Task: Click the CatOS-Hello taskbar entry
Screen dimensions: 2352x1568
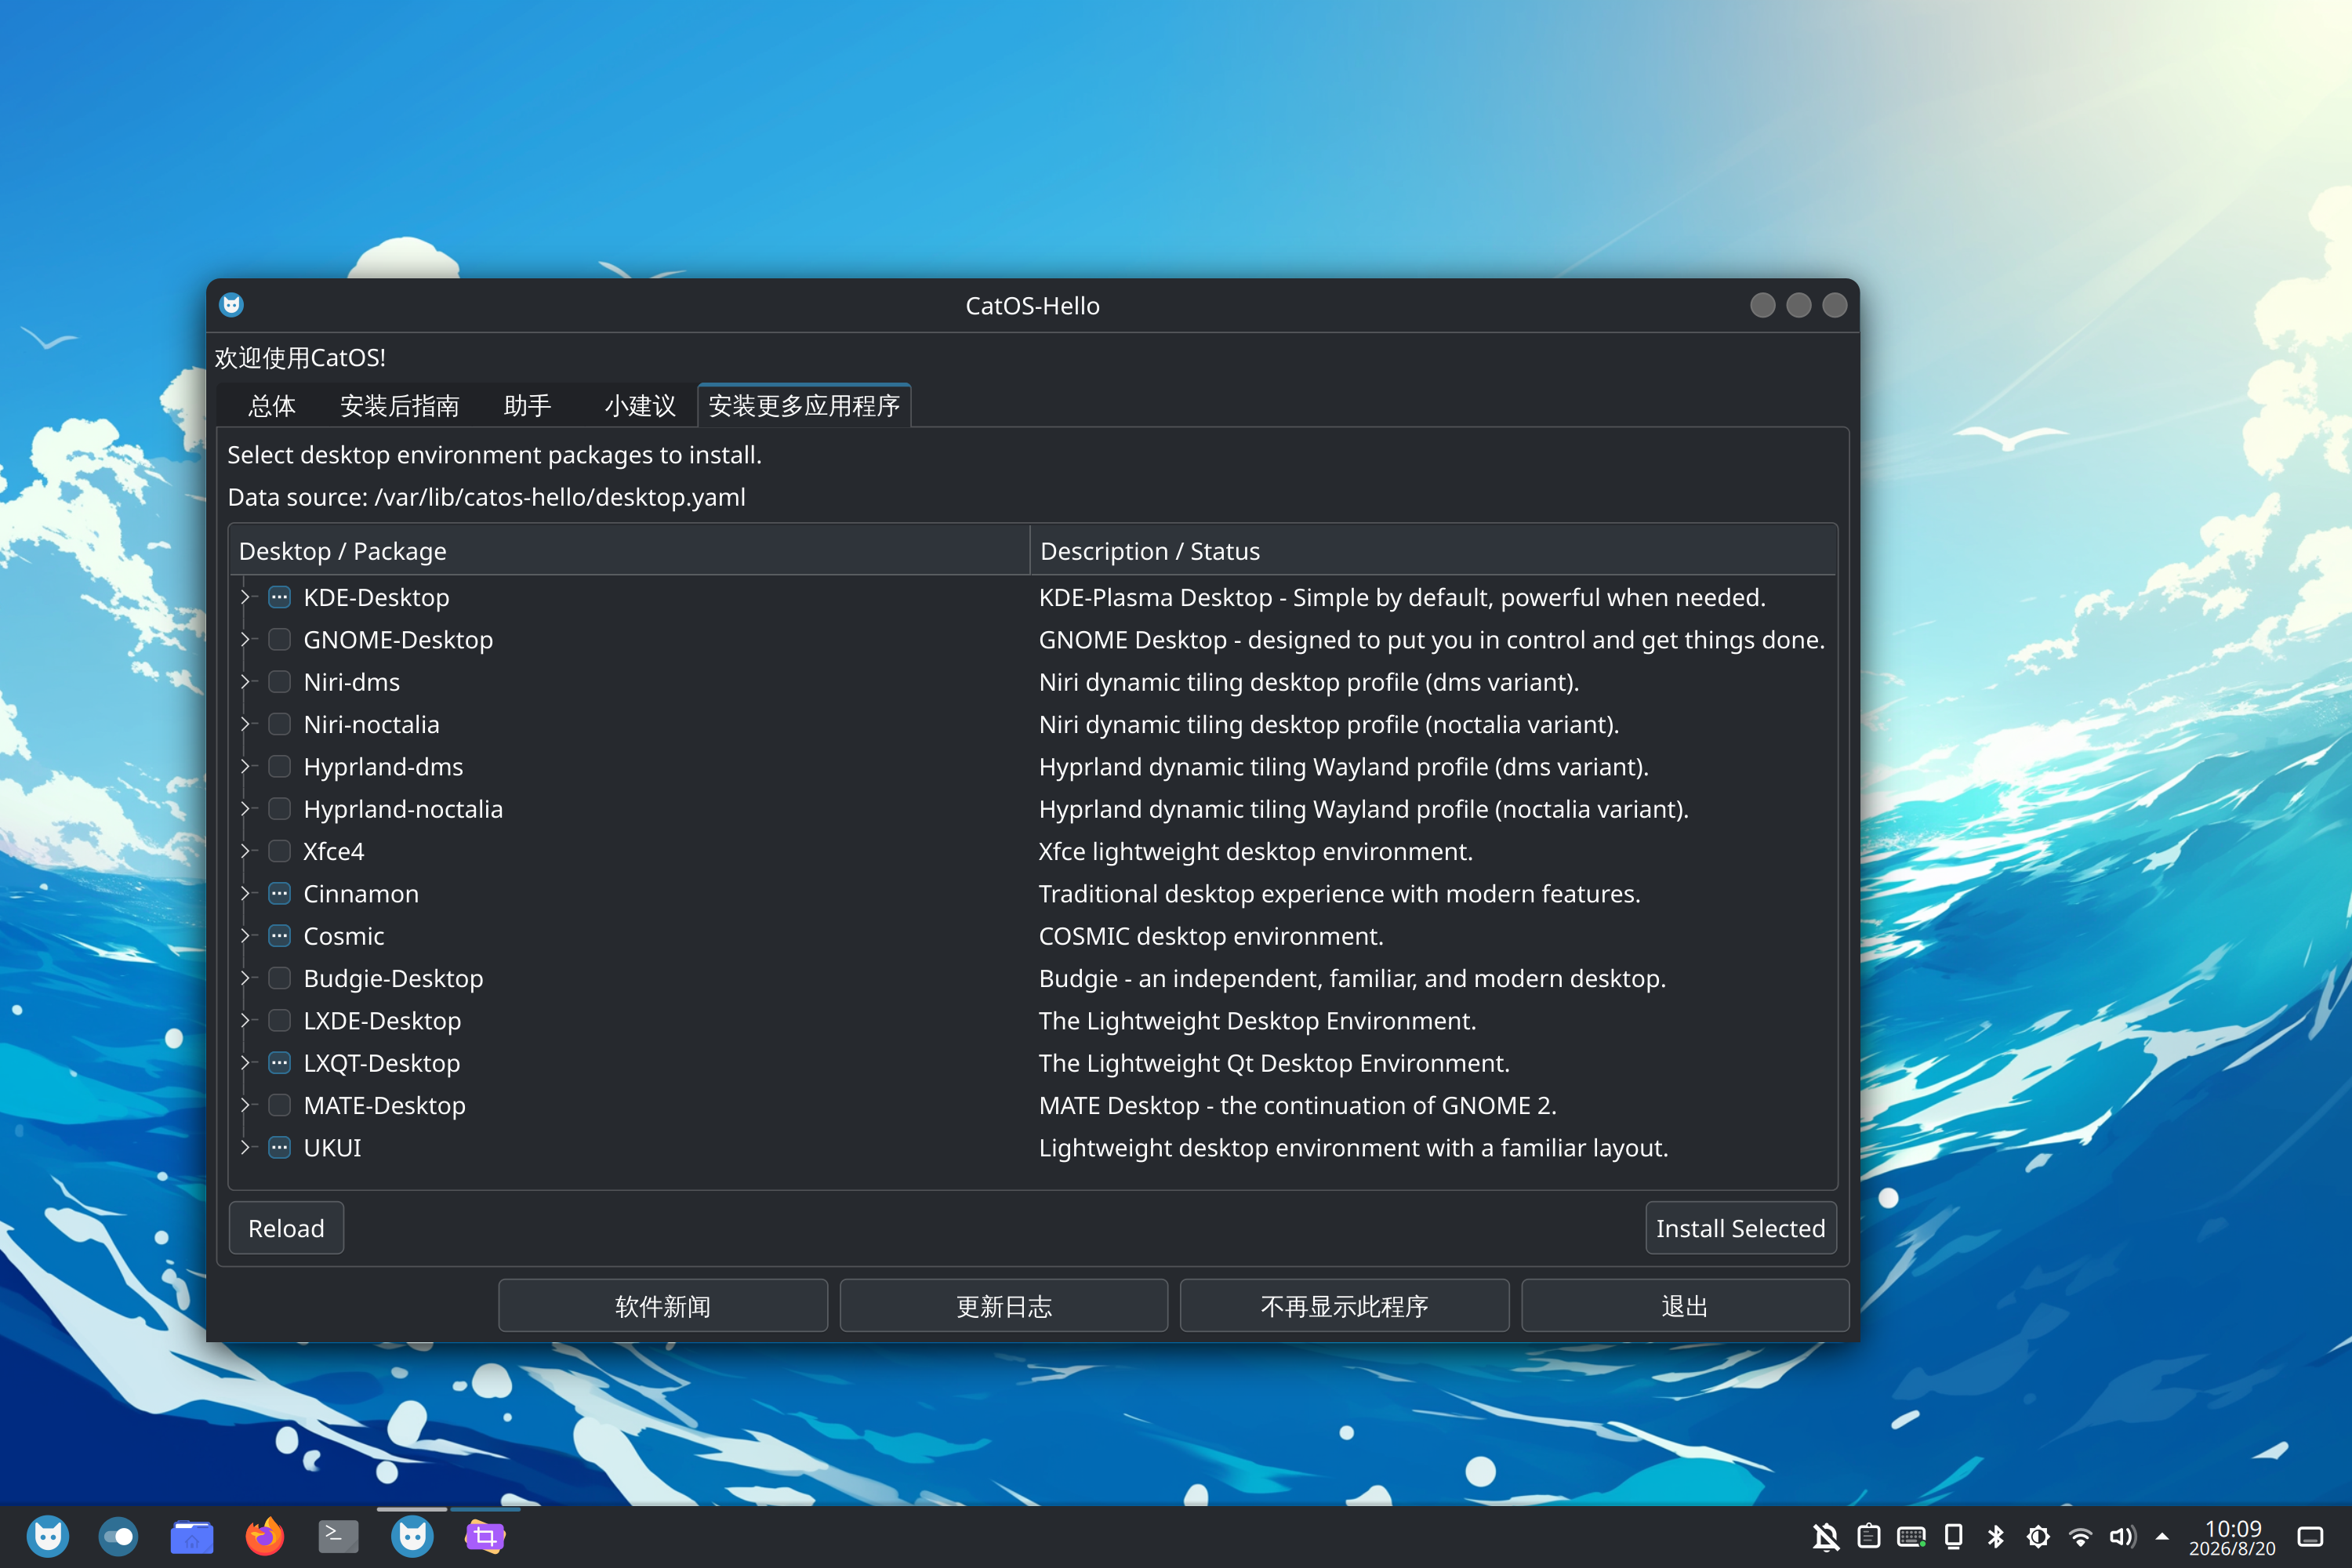Action: pos(412,1536)
